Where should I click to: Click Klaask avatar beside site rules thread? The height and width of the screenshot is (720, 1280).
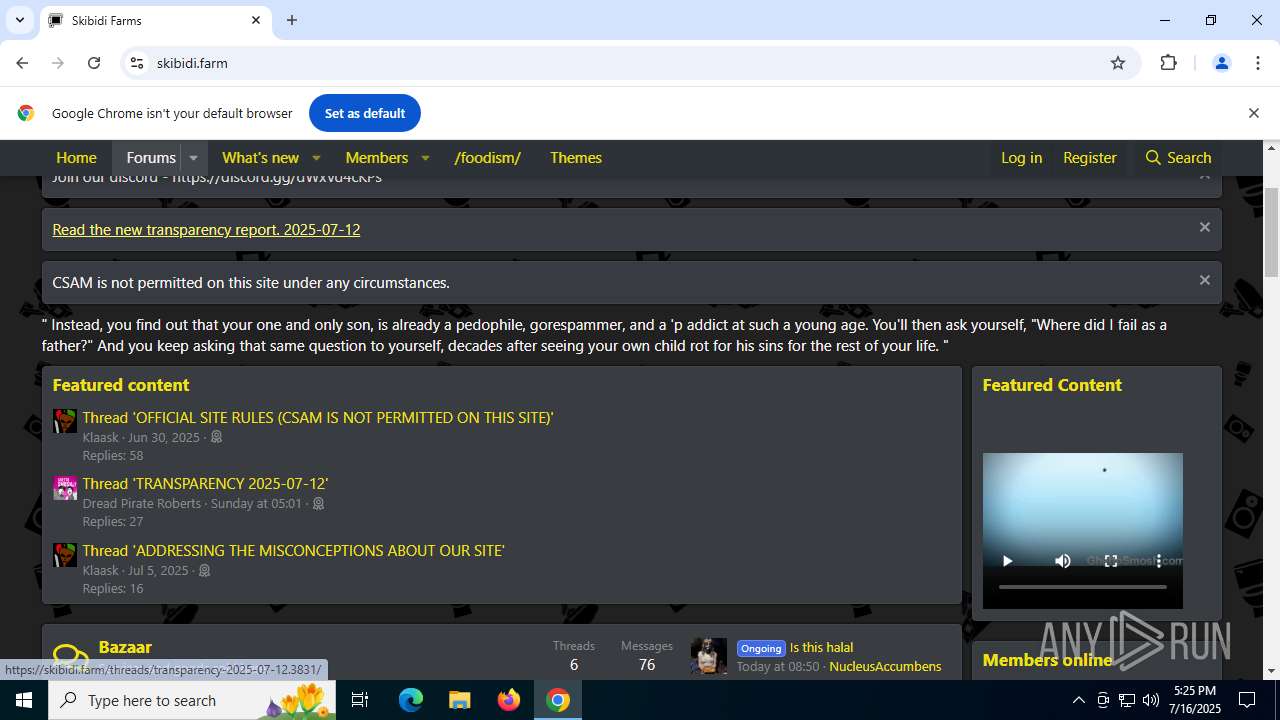click(65, 421)
